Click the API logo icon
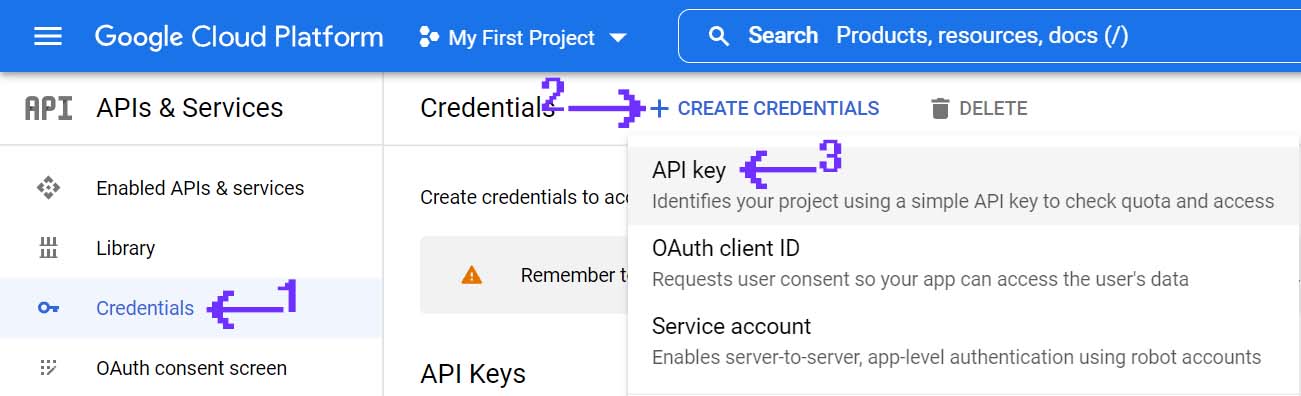1301x396 pixels. click(x=48, y=108)
